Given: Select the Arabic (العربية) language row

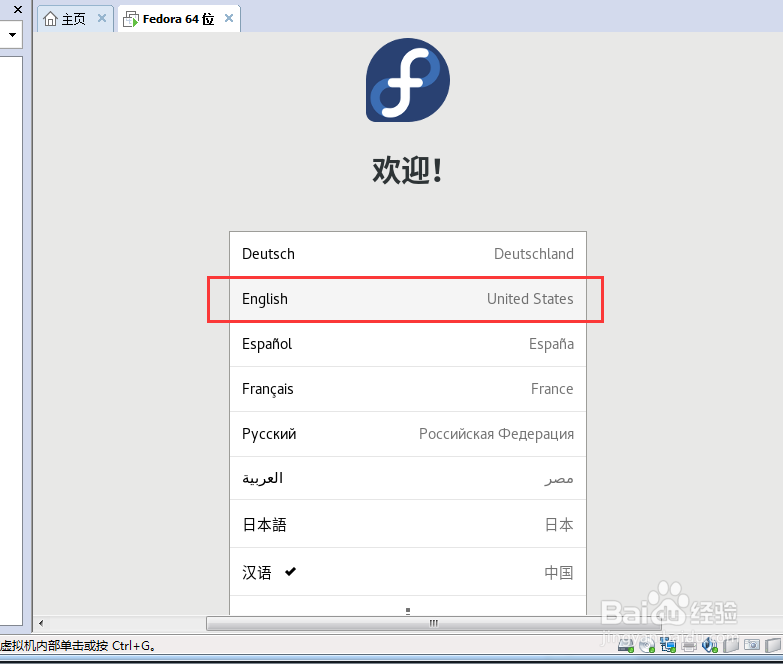Looking at the screenshot, I should [x=407, y=478].
